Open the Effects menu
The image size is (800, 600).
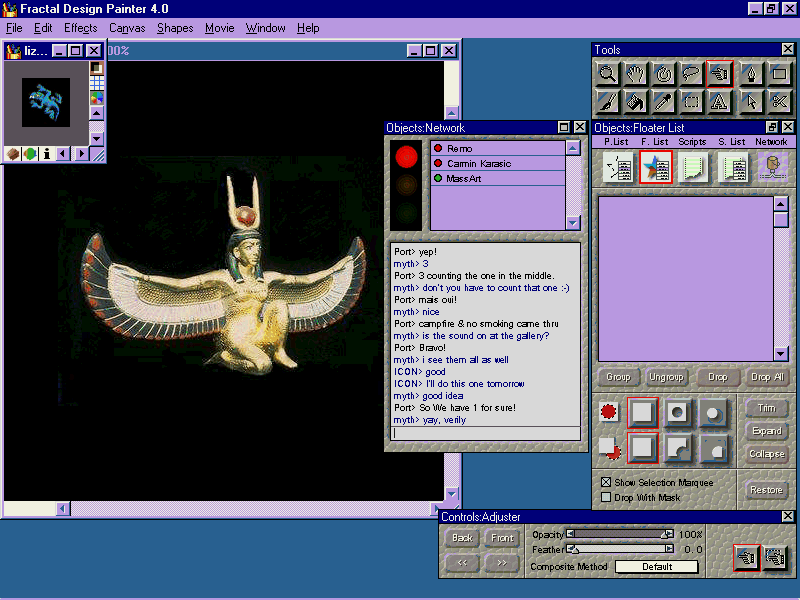[x=81, y=28]
